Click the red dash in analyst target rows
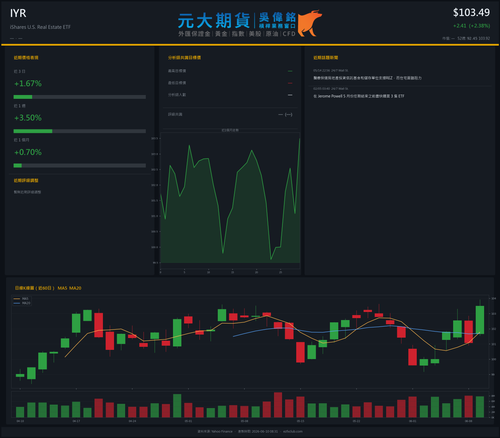Image resolution: width=500 pixels, height=438 pixels. point(290,83)
